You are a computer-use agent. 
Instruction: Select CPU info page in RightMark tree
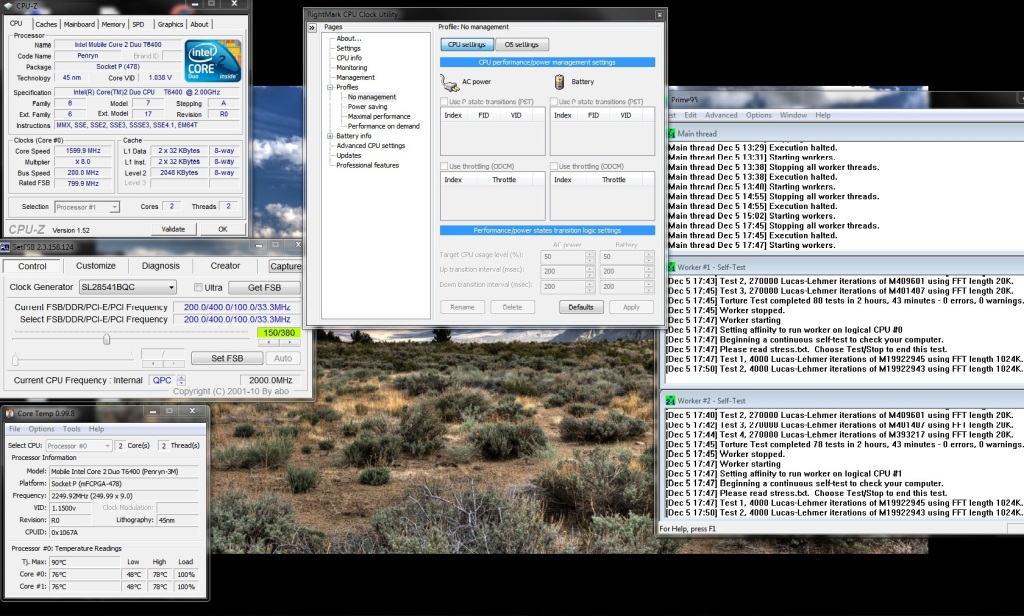[349, 58]
